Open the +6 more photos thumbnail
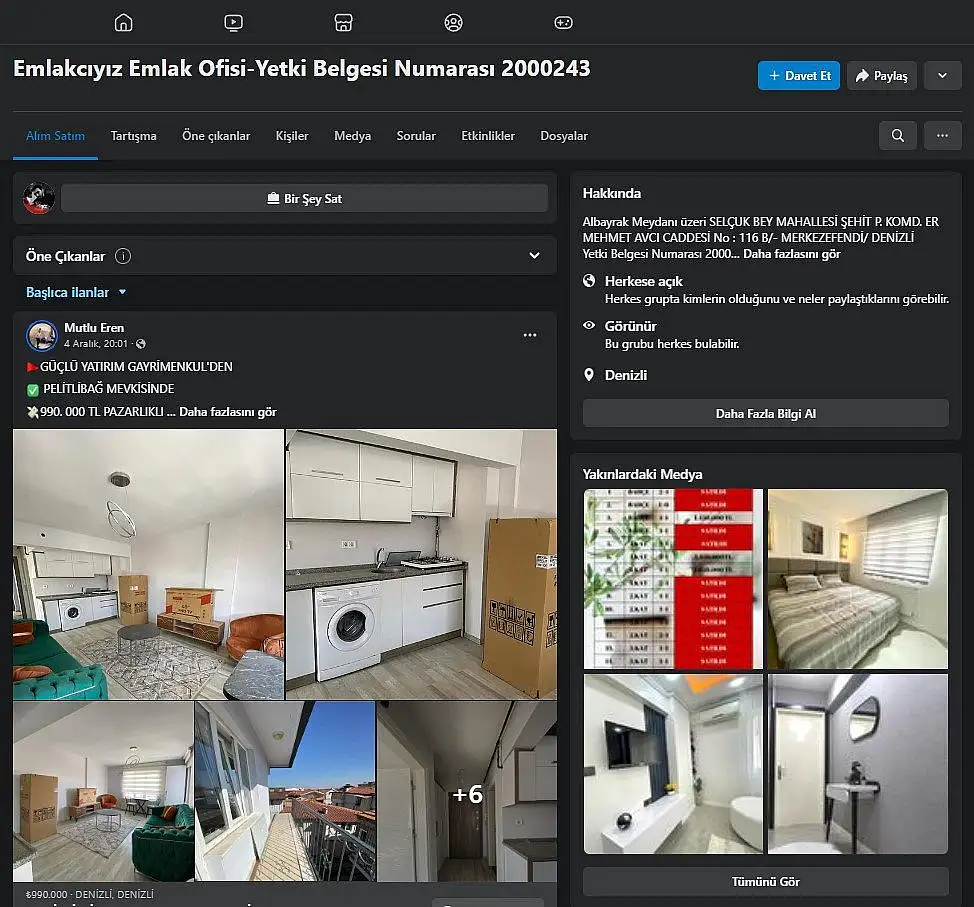The height and width of the screenshot is (907, 974). point(466,790)
